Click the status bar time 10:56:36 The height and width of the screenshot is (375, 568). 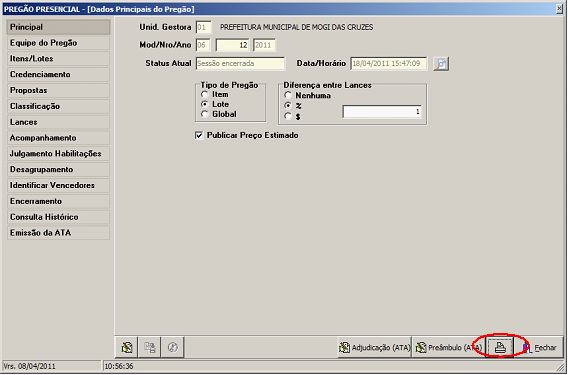tap(119, 367)
